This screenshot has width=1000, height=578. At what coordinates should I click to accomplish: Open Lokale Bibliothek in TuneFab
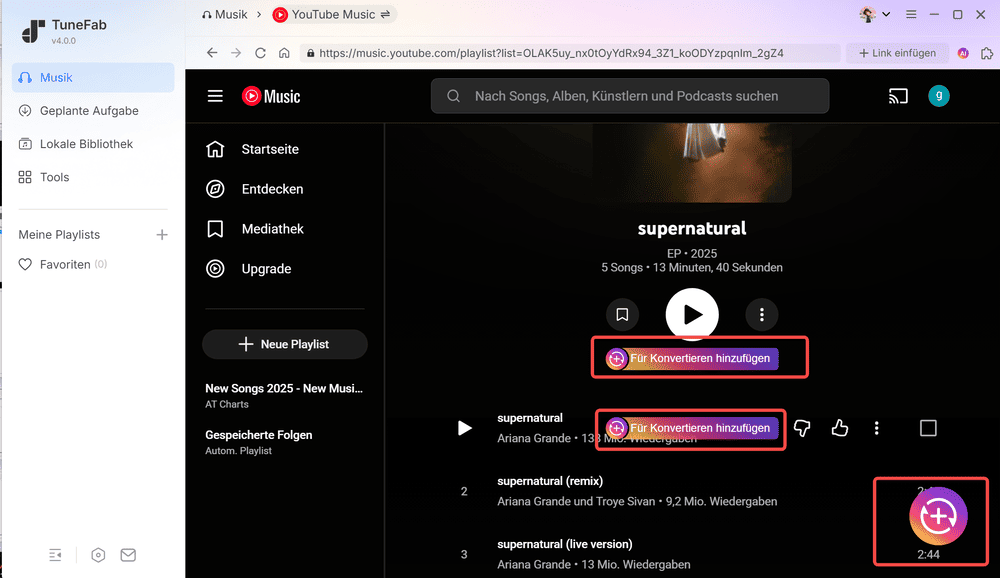86,144
